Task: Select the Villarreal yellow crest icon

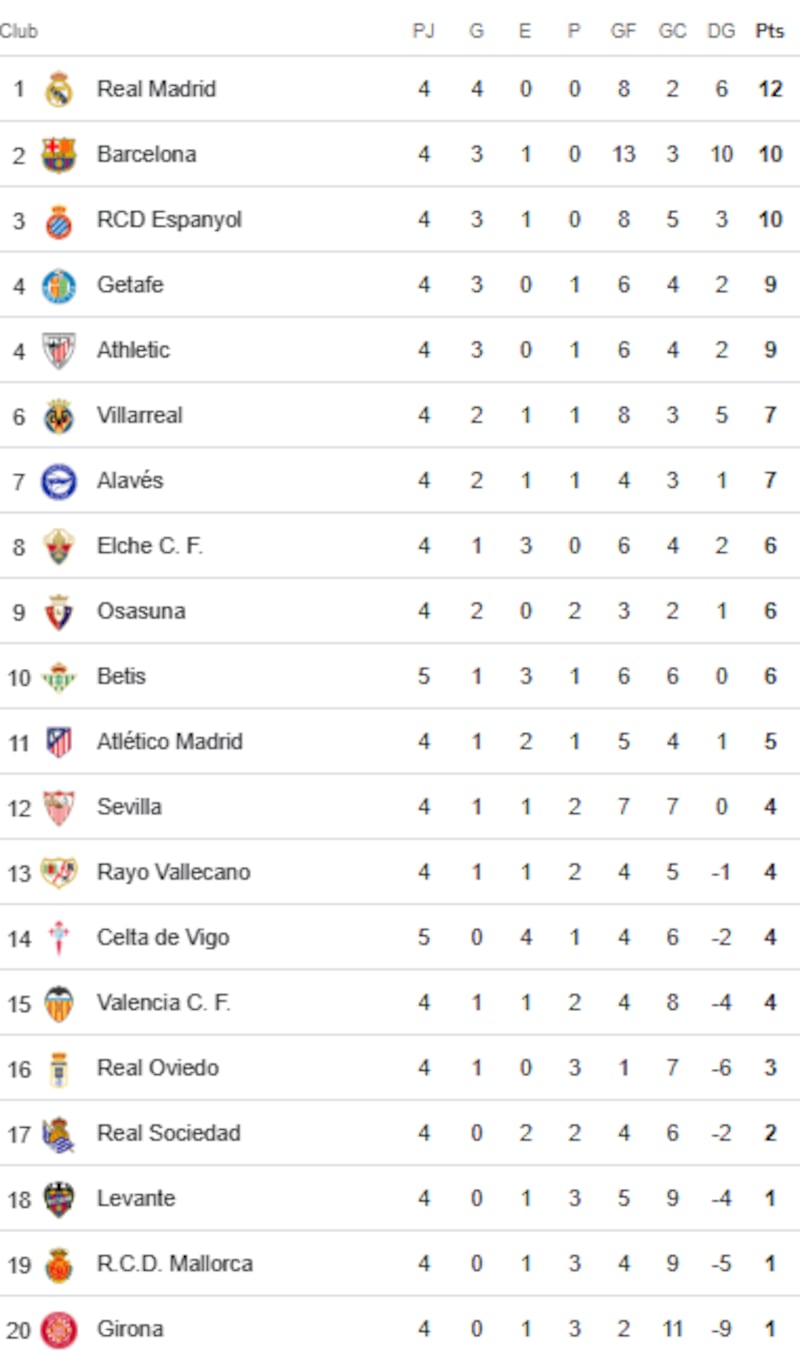Action: (x=59, y=416)
